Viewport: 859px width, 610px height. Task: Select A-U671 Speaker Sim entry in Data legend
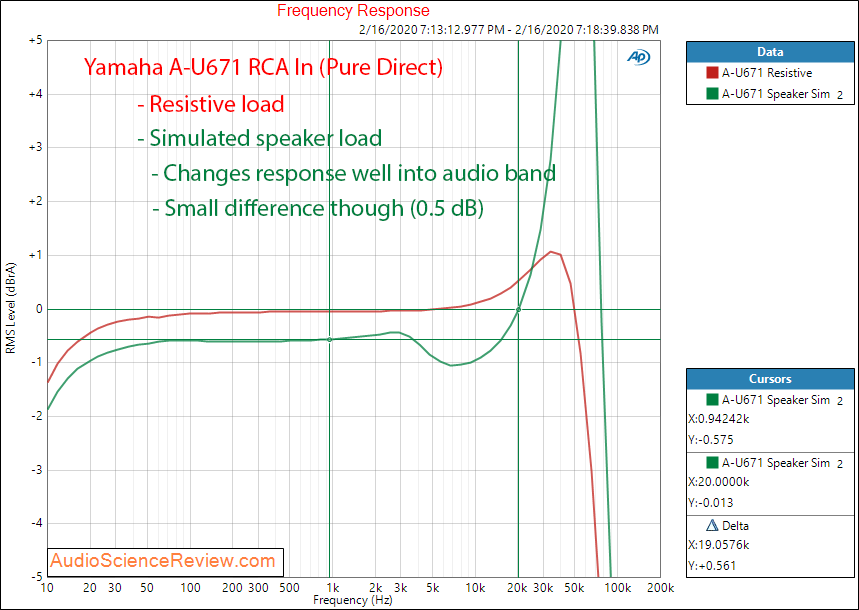click(775, 94)
